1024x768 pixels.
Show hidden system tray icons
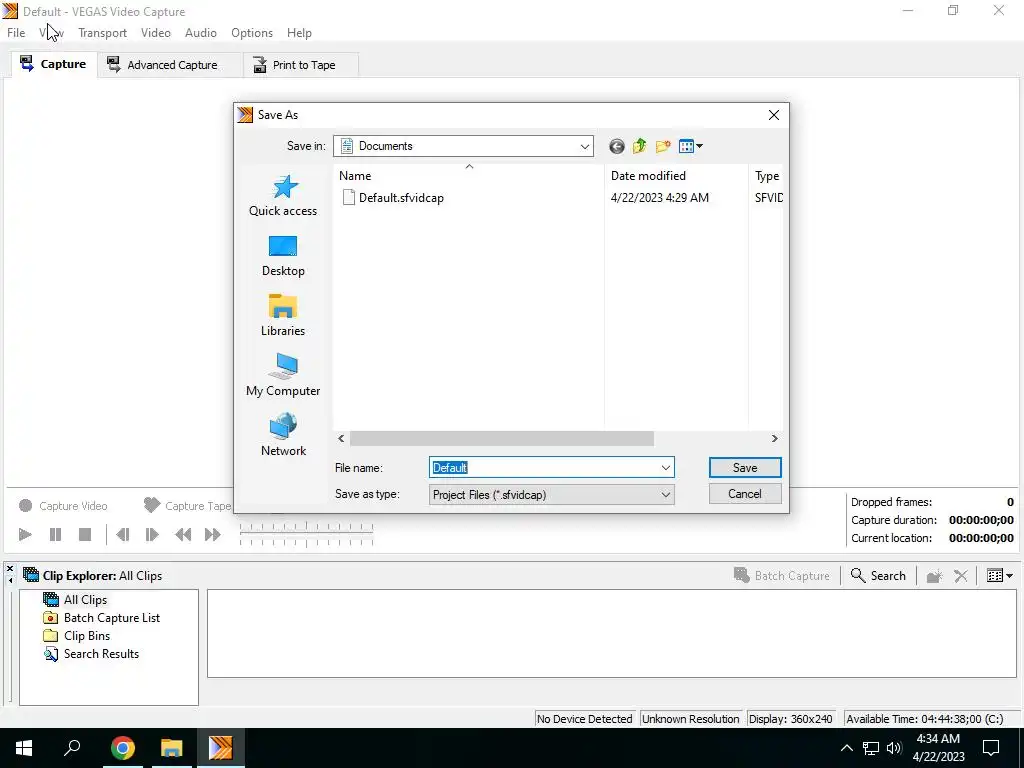[846, 748]
